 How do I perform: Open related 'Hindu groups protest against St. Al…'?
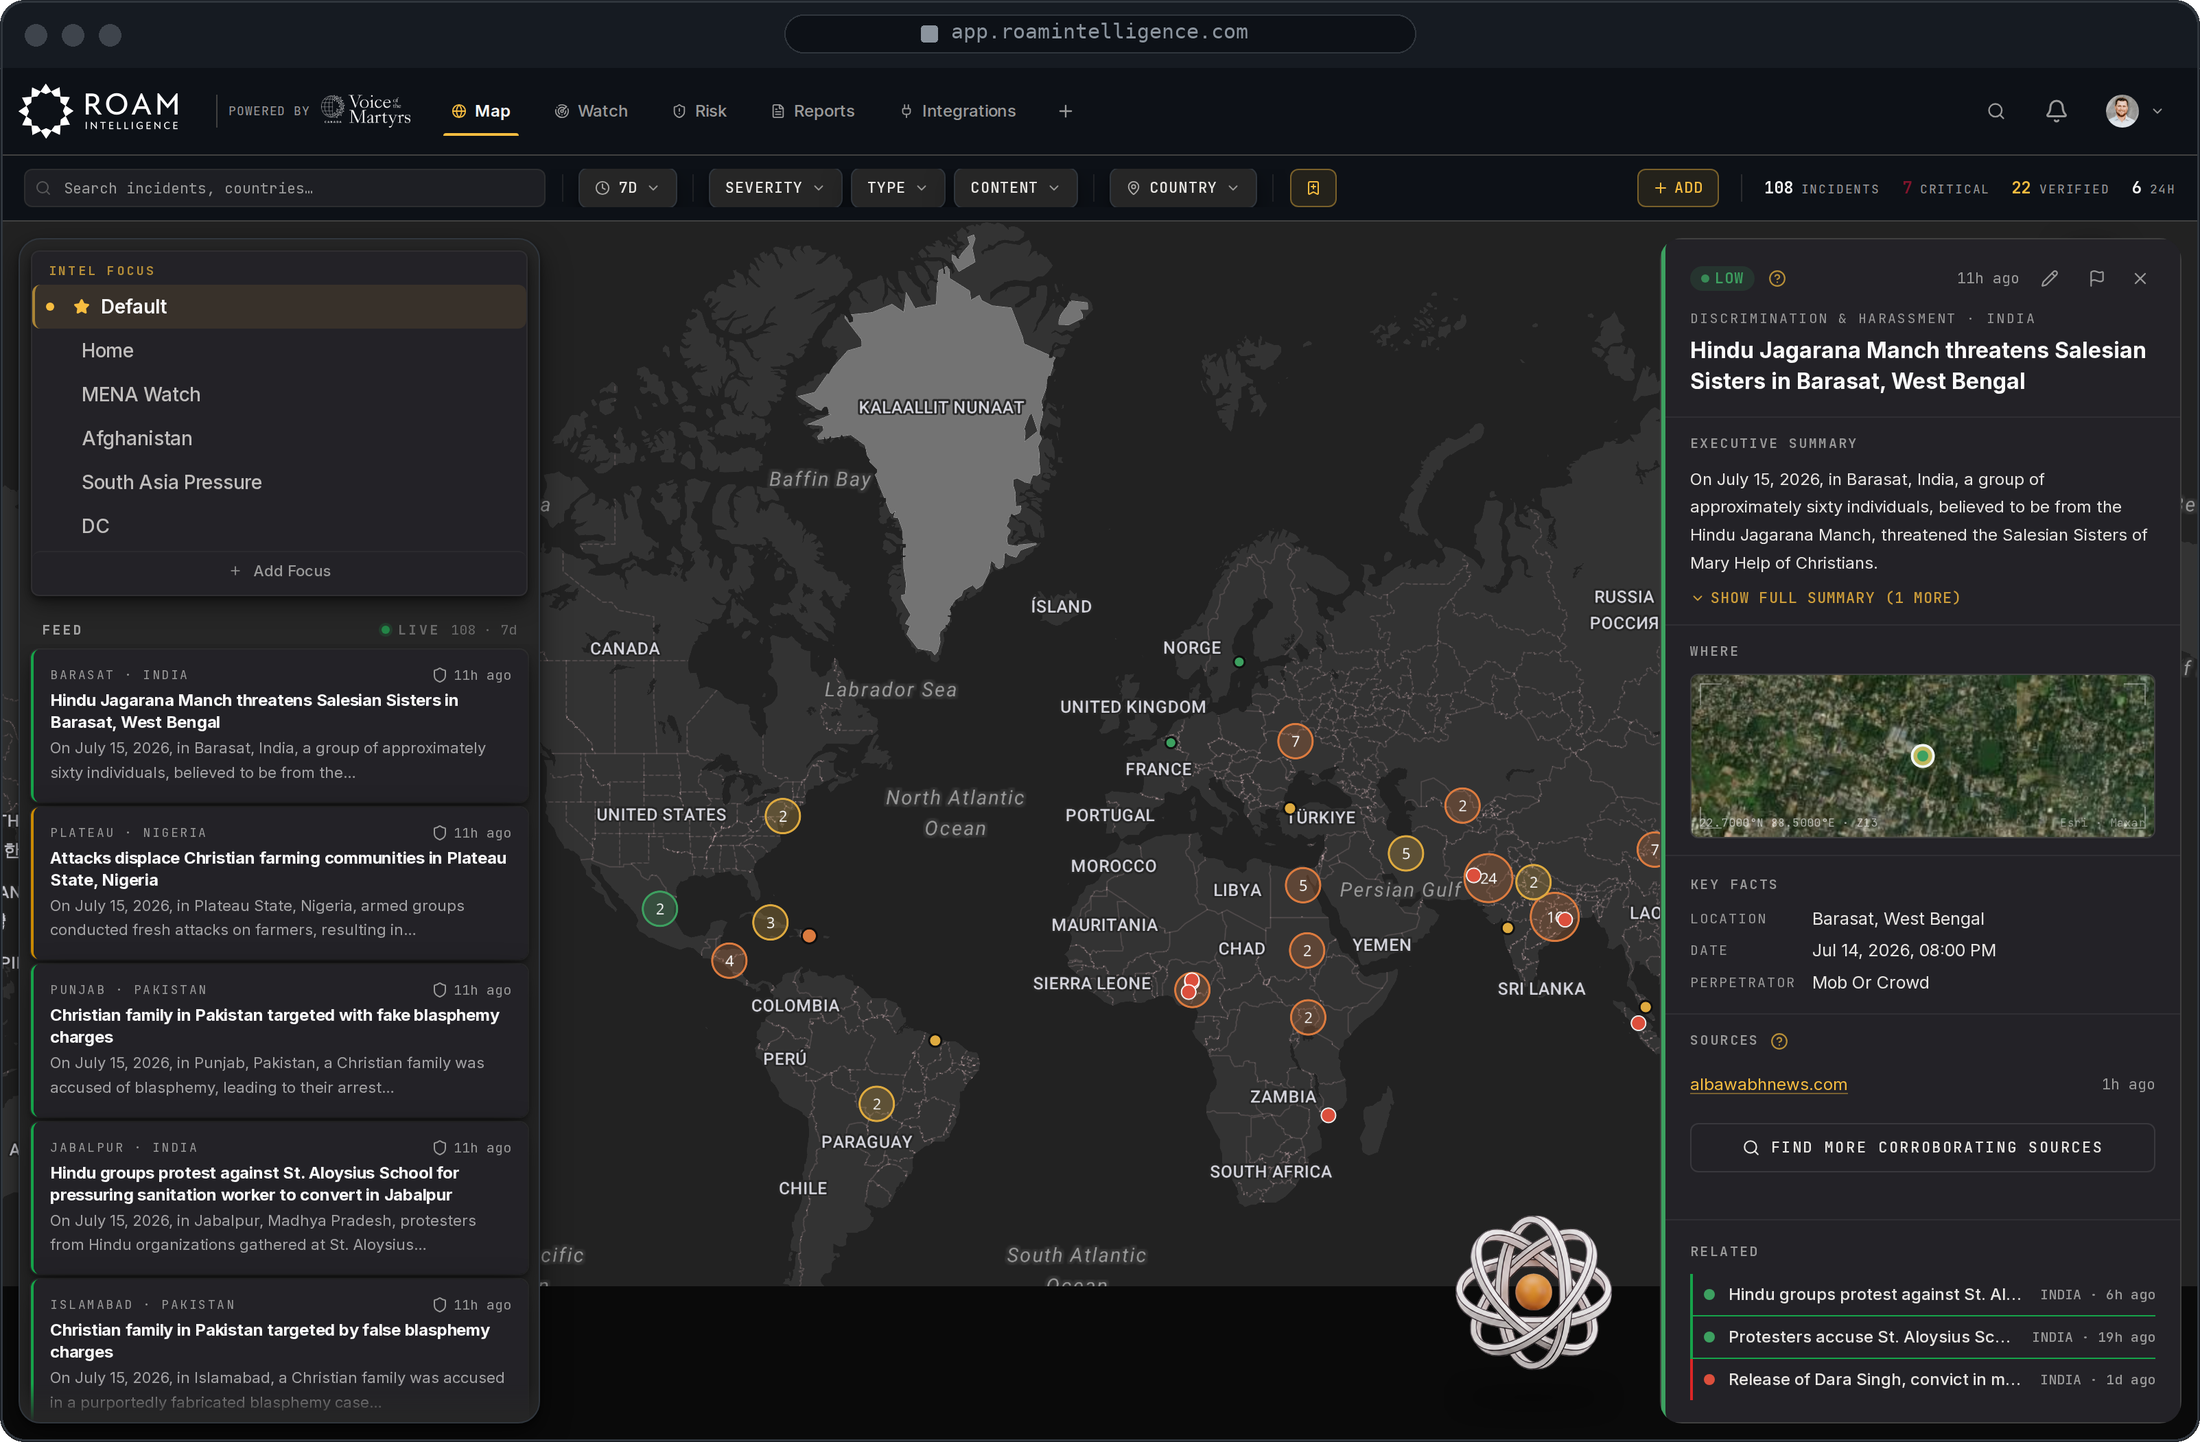coord(1922,1295)
